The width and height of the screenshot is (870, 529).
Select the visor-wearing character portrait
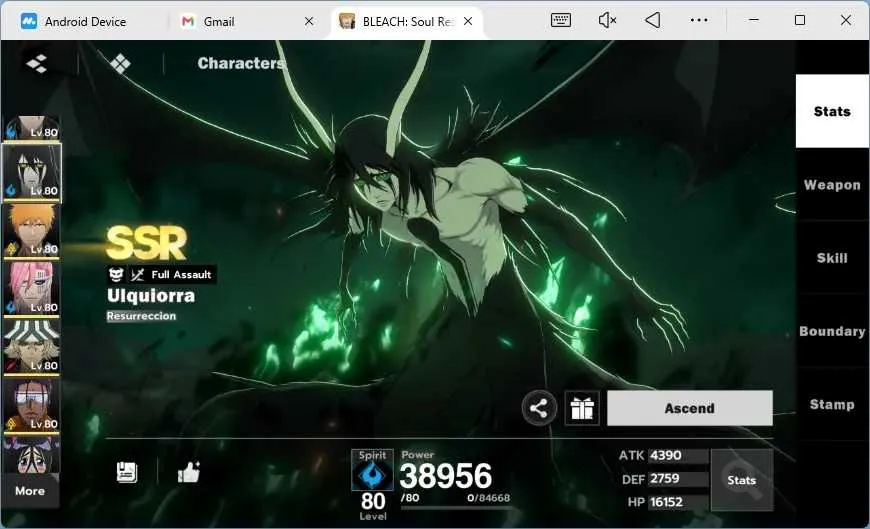click(x=32, y=405)
